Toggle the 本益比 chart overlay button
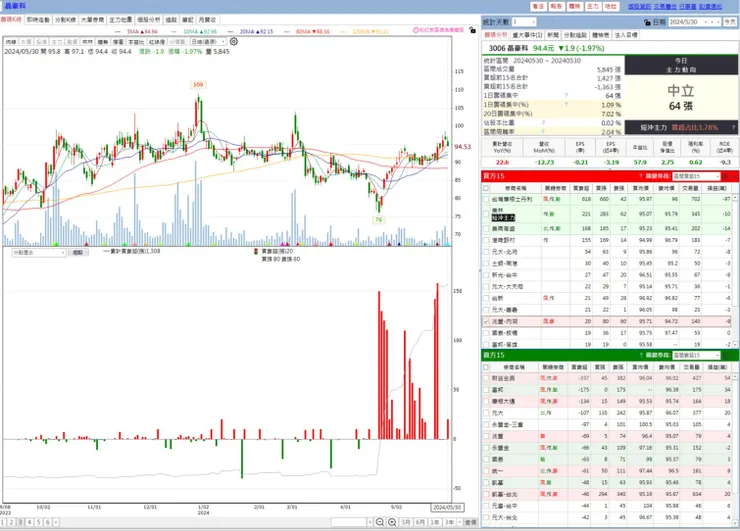 pyautogui.click(x=135, y=42)
